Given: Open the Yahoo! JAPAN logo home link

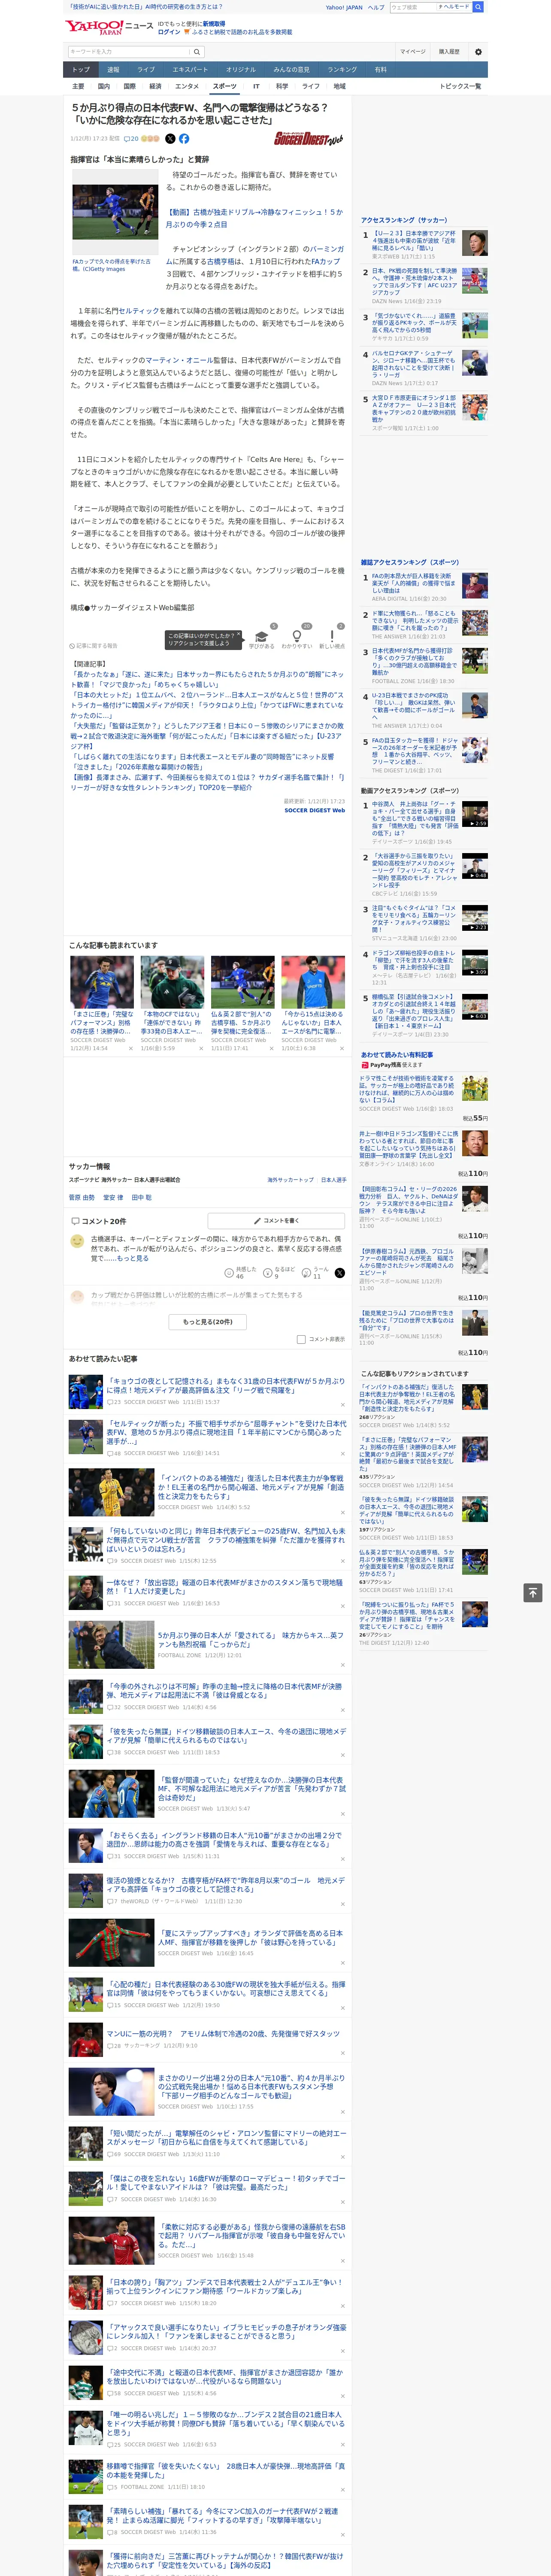Looking at the screenshot, I should point(95,27).
